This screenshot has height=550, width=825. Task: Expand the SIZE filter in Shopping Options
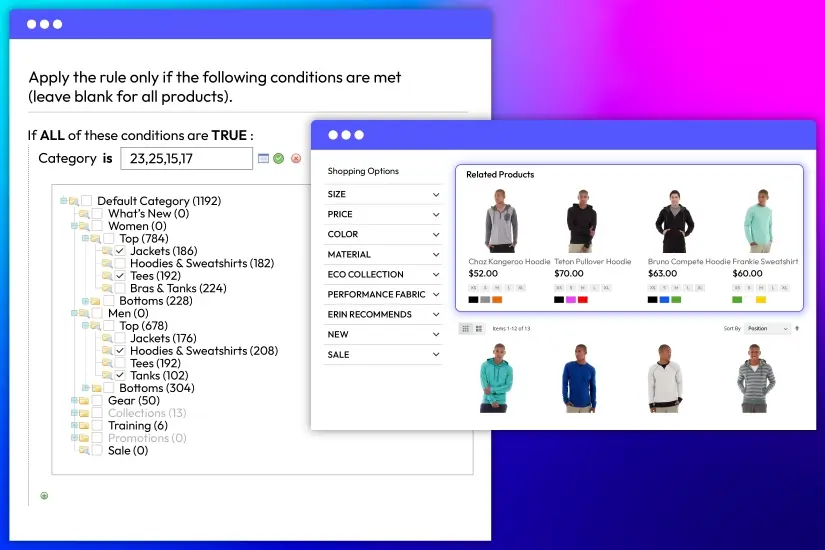[x=383, y=194]
